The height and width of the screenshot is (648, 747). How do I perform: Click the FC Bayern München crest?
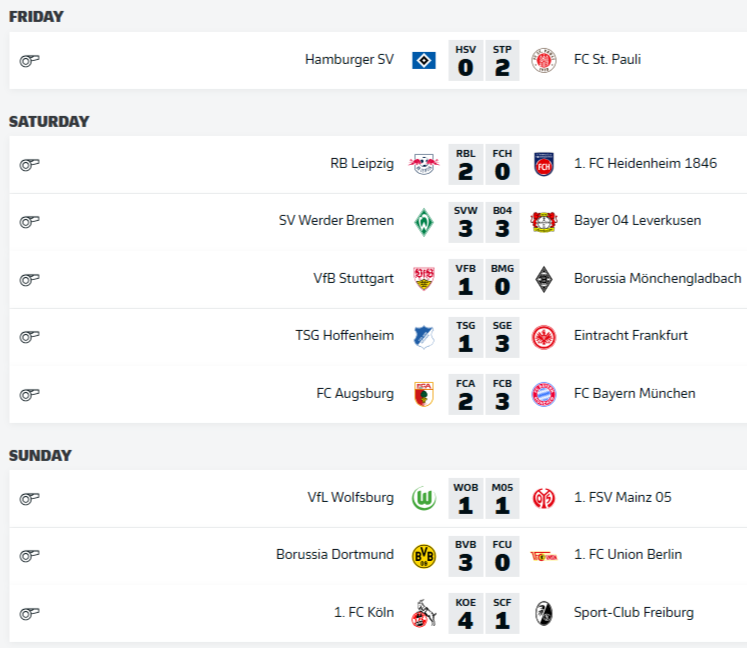(543, 394)
